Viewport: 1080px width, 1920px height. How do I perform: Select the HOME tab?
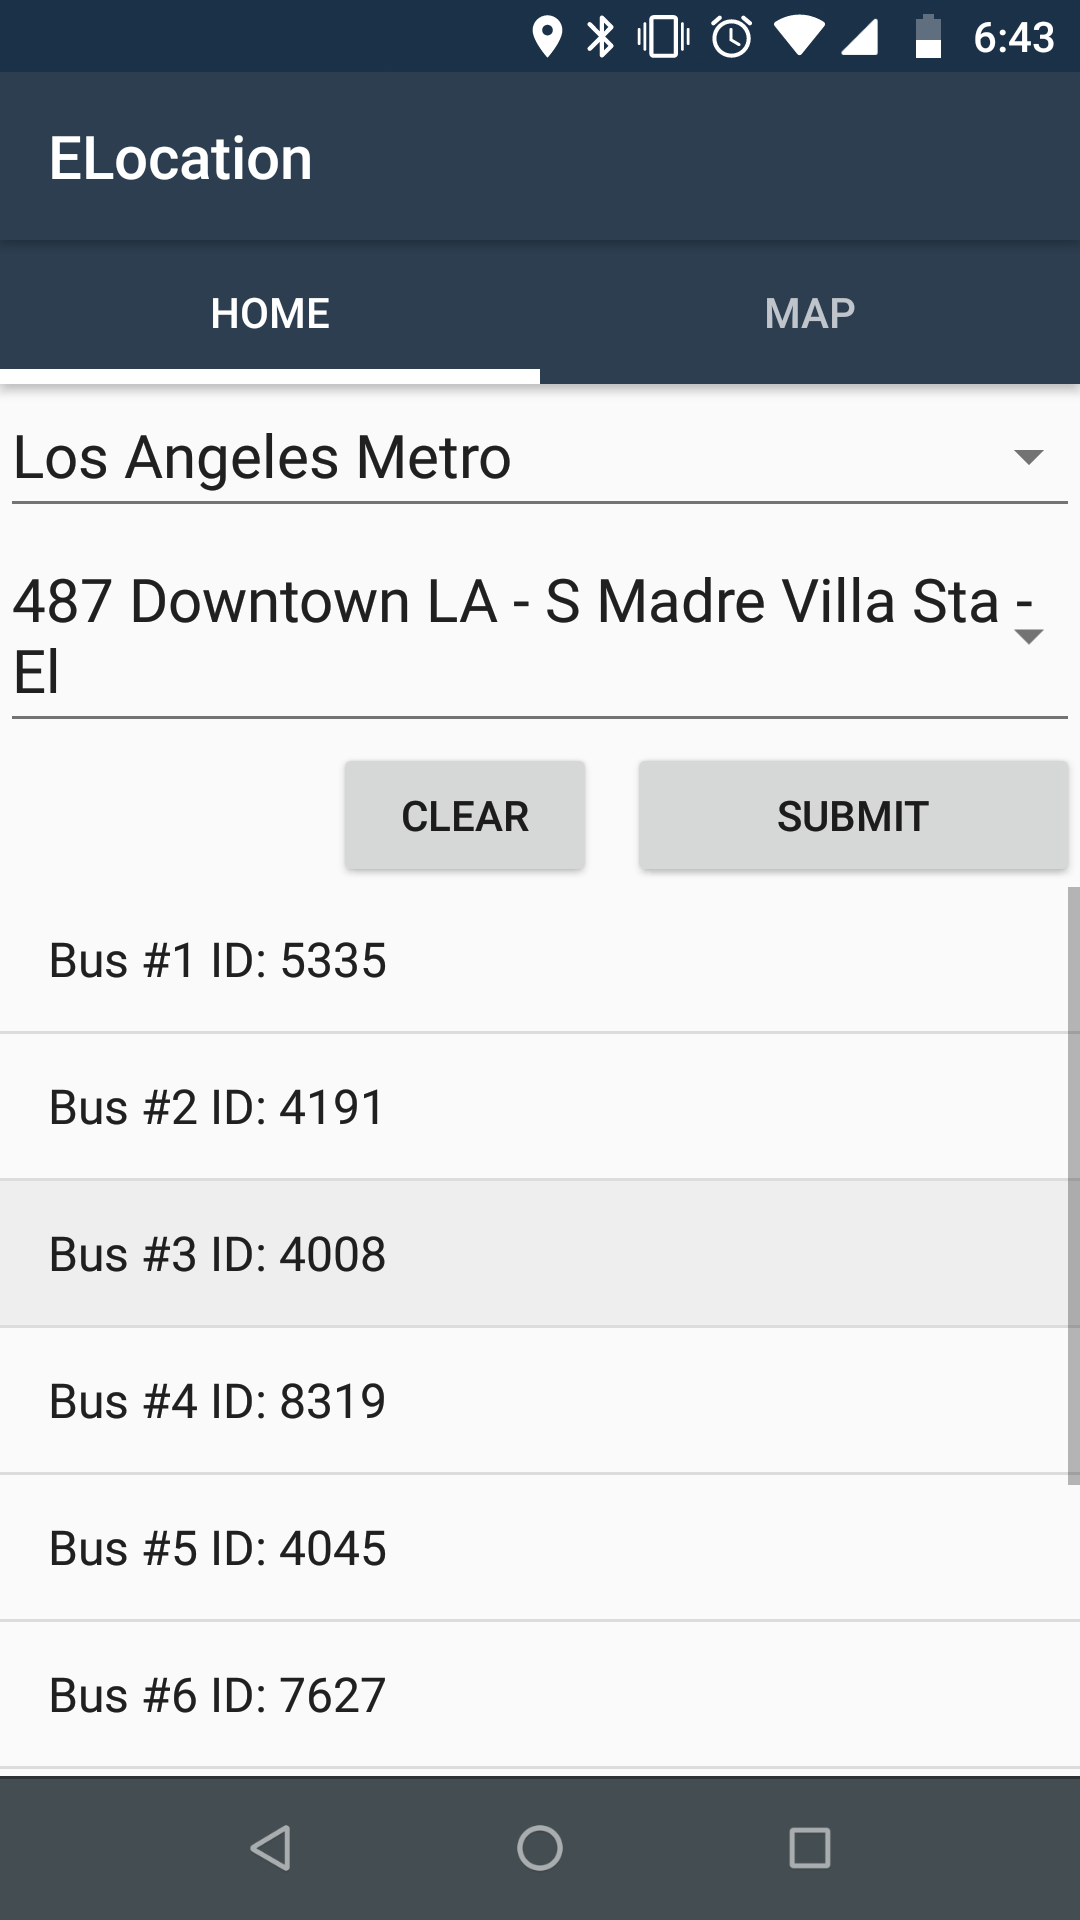coord(270,314)
